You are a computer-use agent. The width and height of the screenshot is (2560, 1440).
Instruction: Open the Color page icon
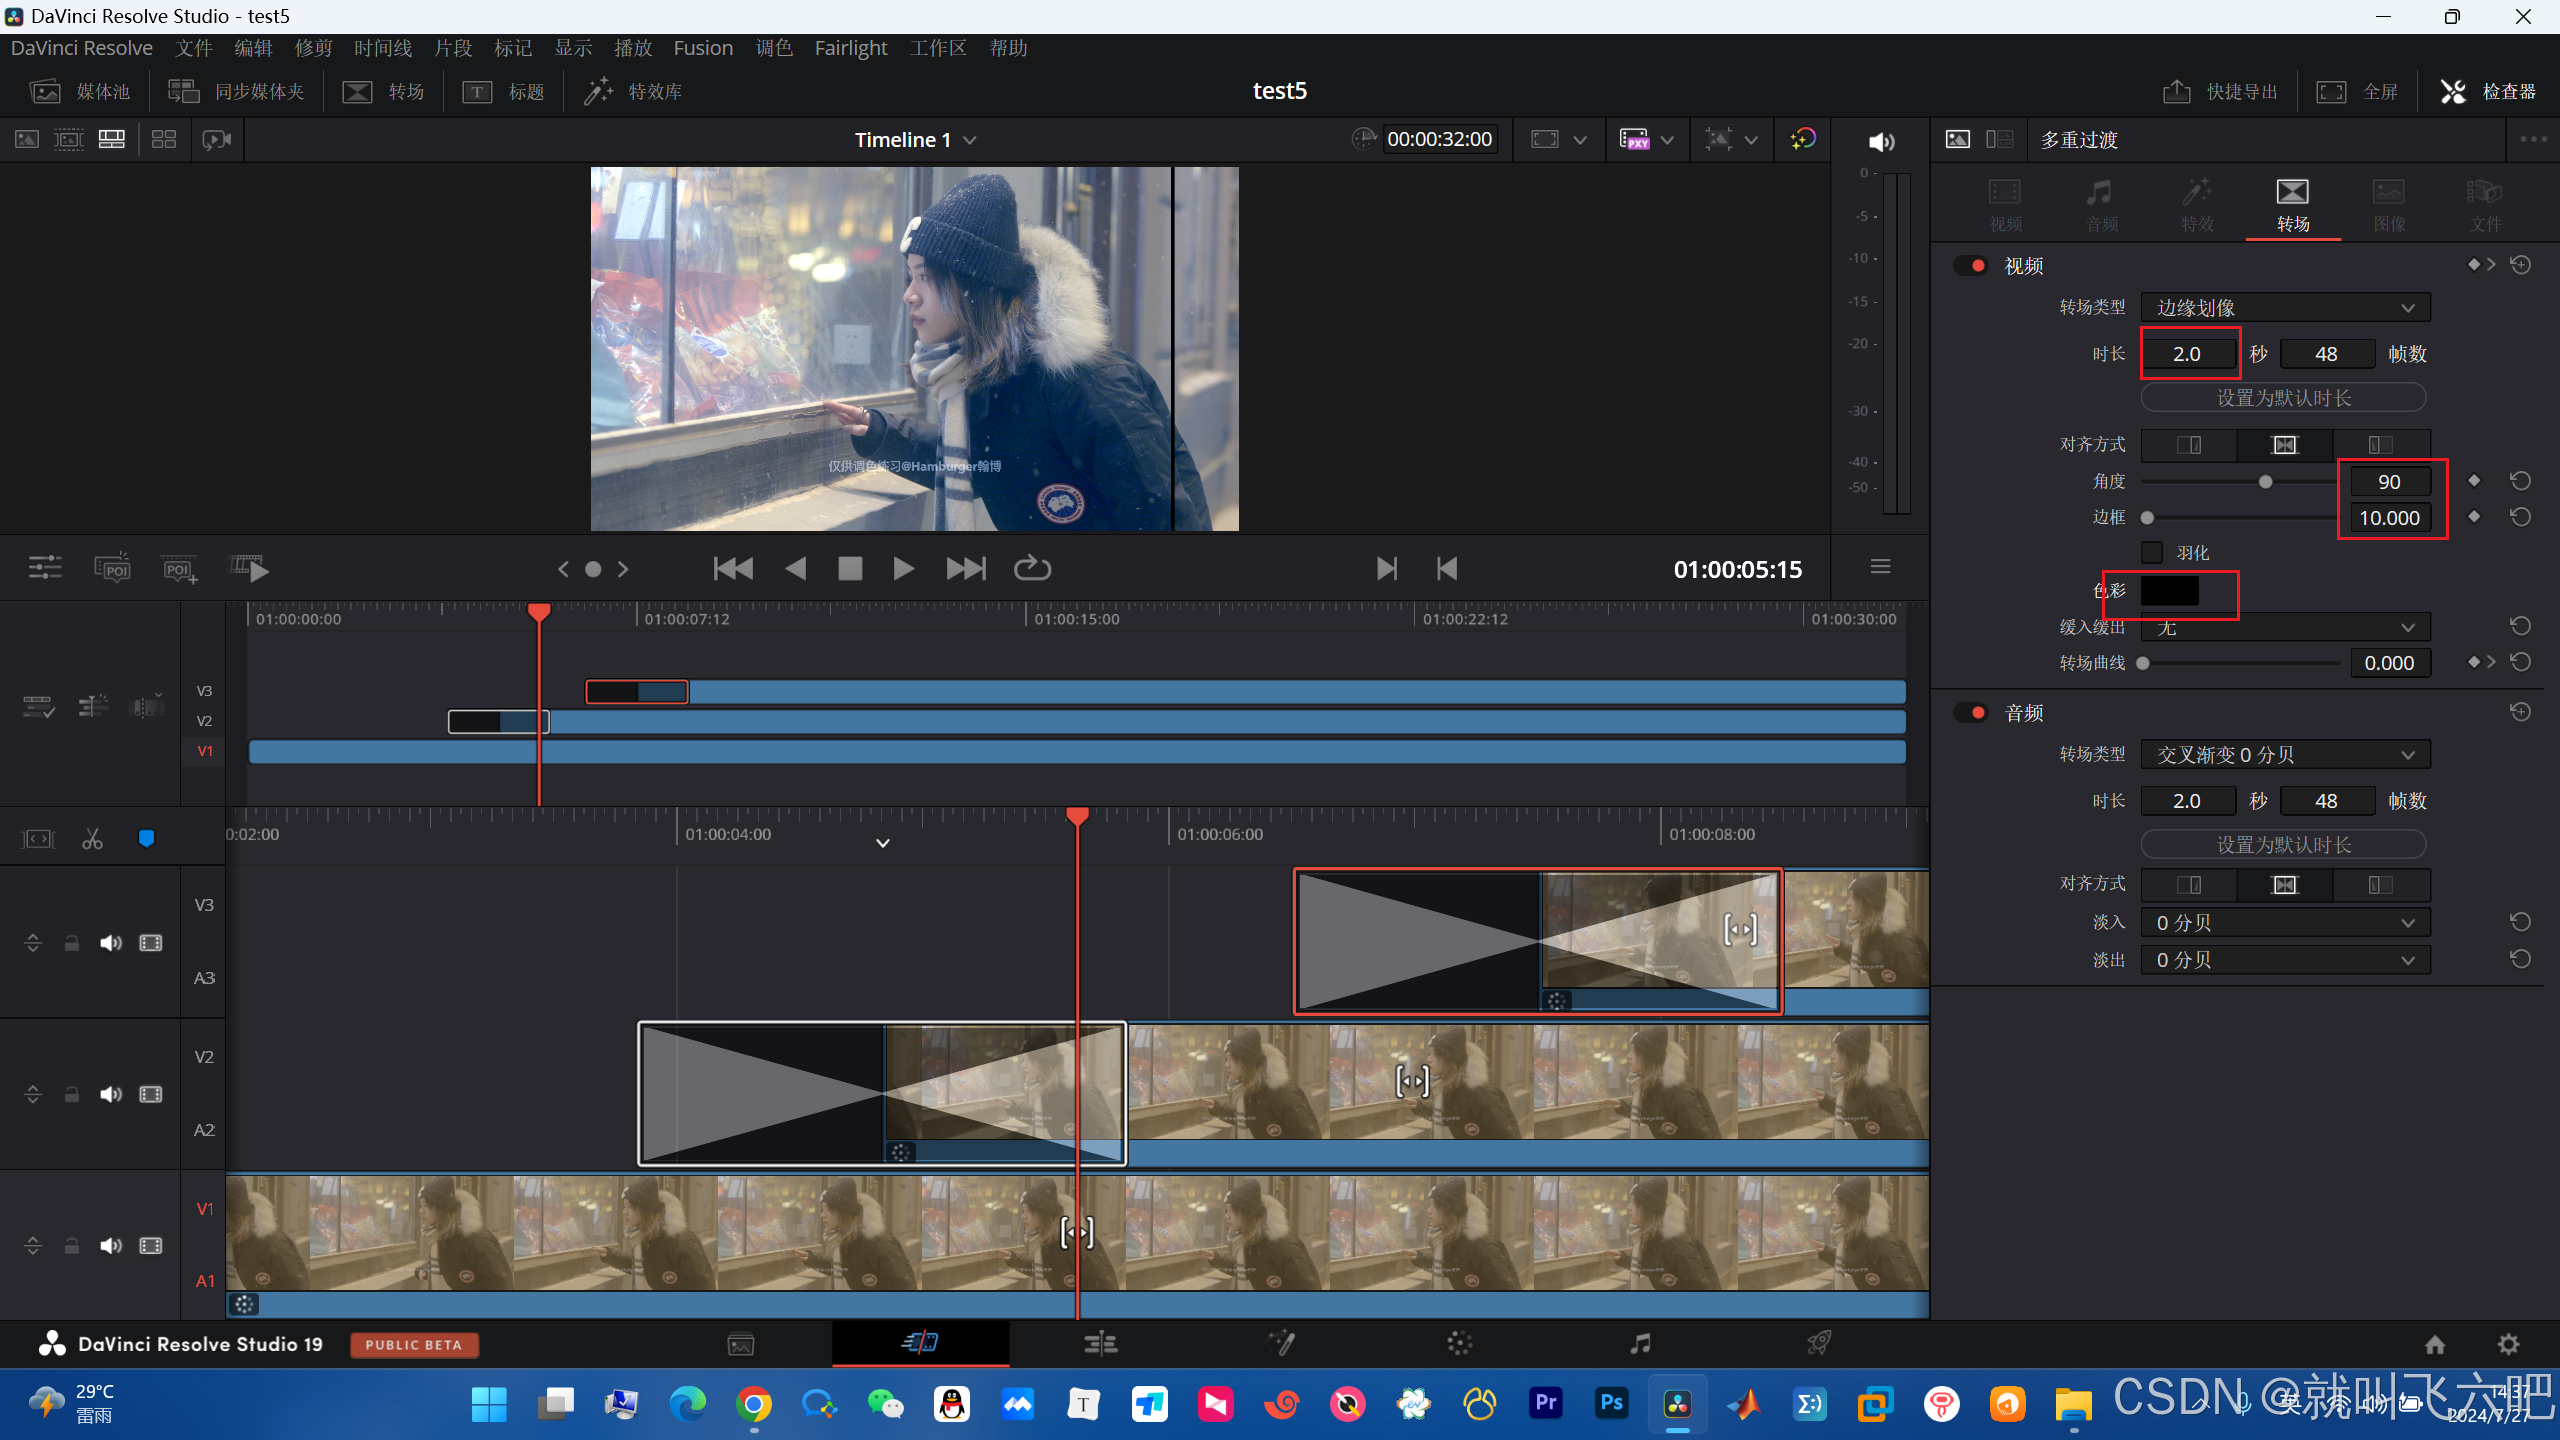[1459, 1343]
